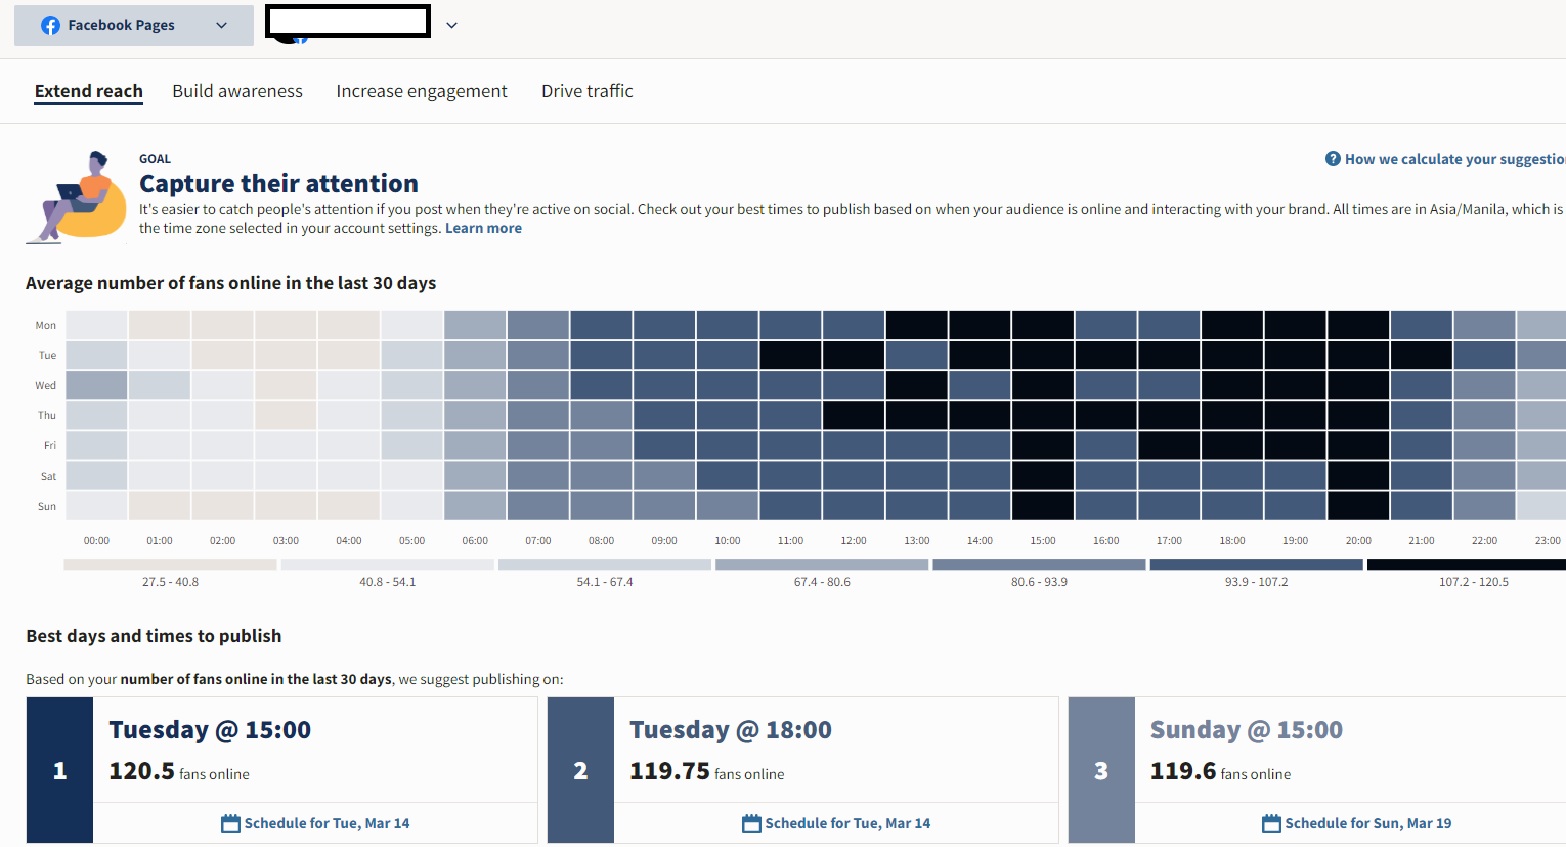Click the "Sun" row label
The image size is (1566, 847).
tap(47, 506)
